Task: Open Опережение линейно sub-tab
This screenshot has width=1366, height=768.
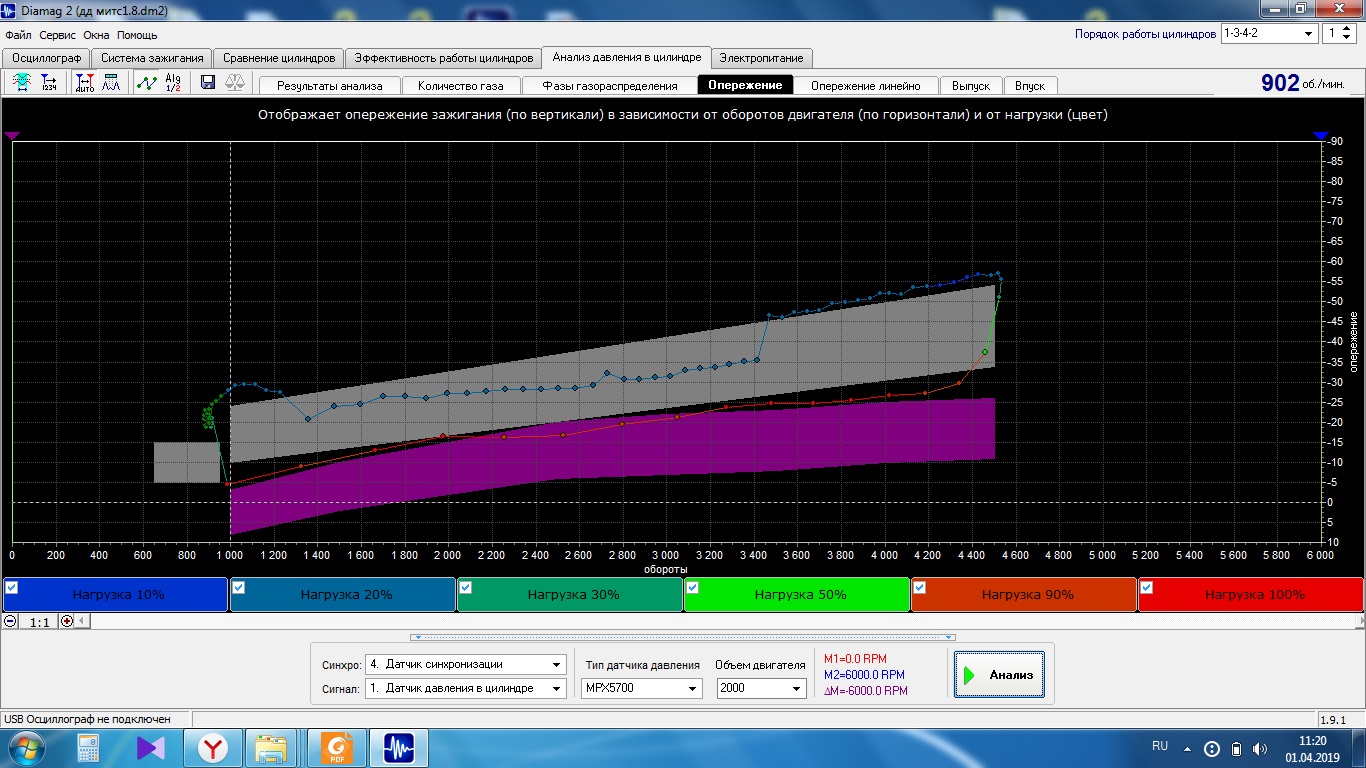Action: (866, 86)
